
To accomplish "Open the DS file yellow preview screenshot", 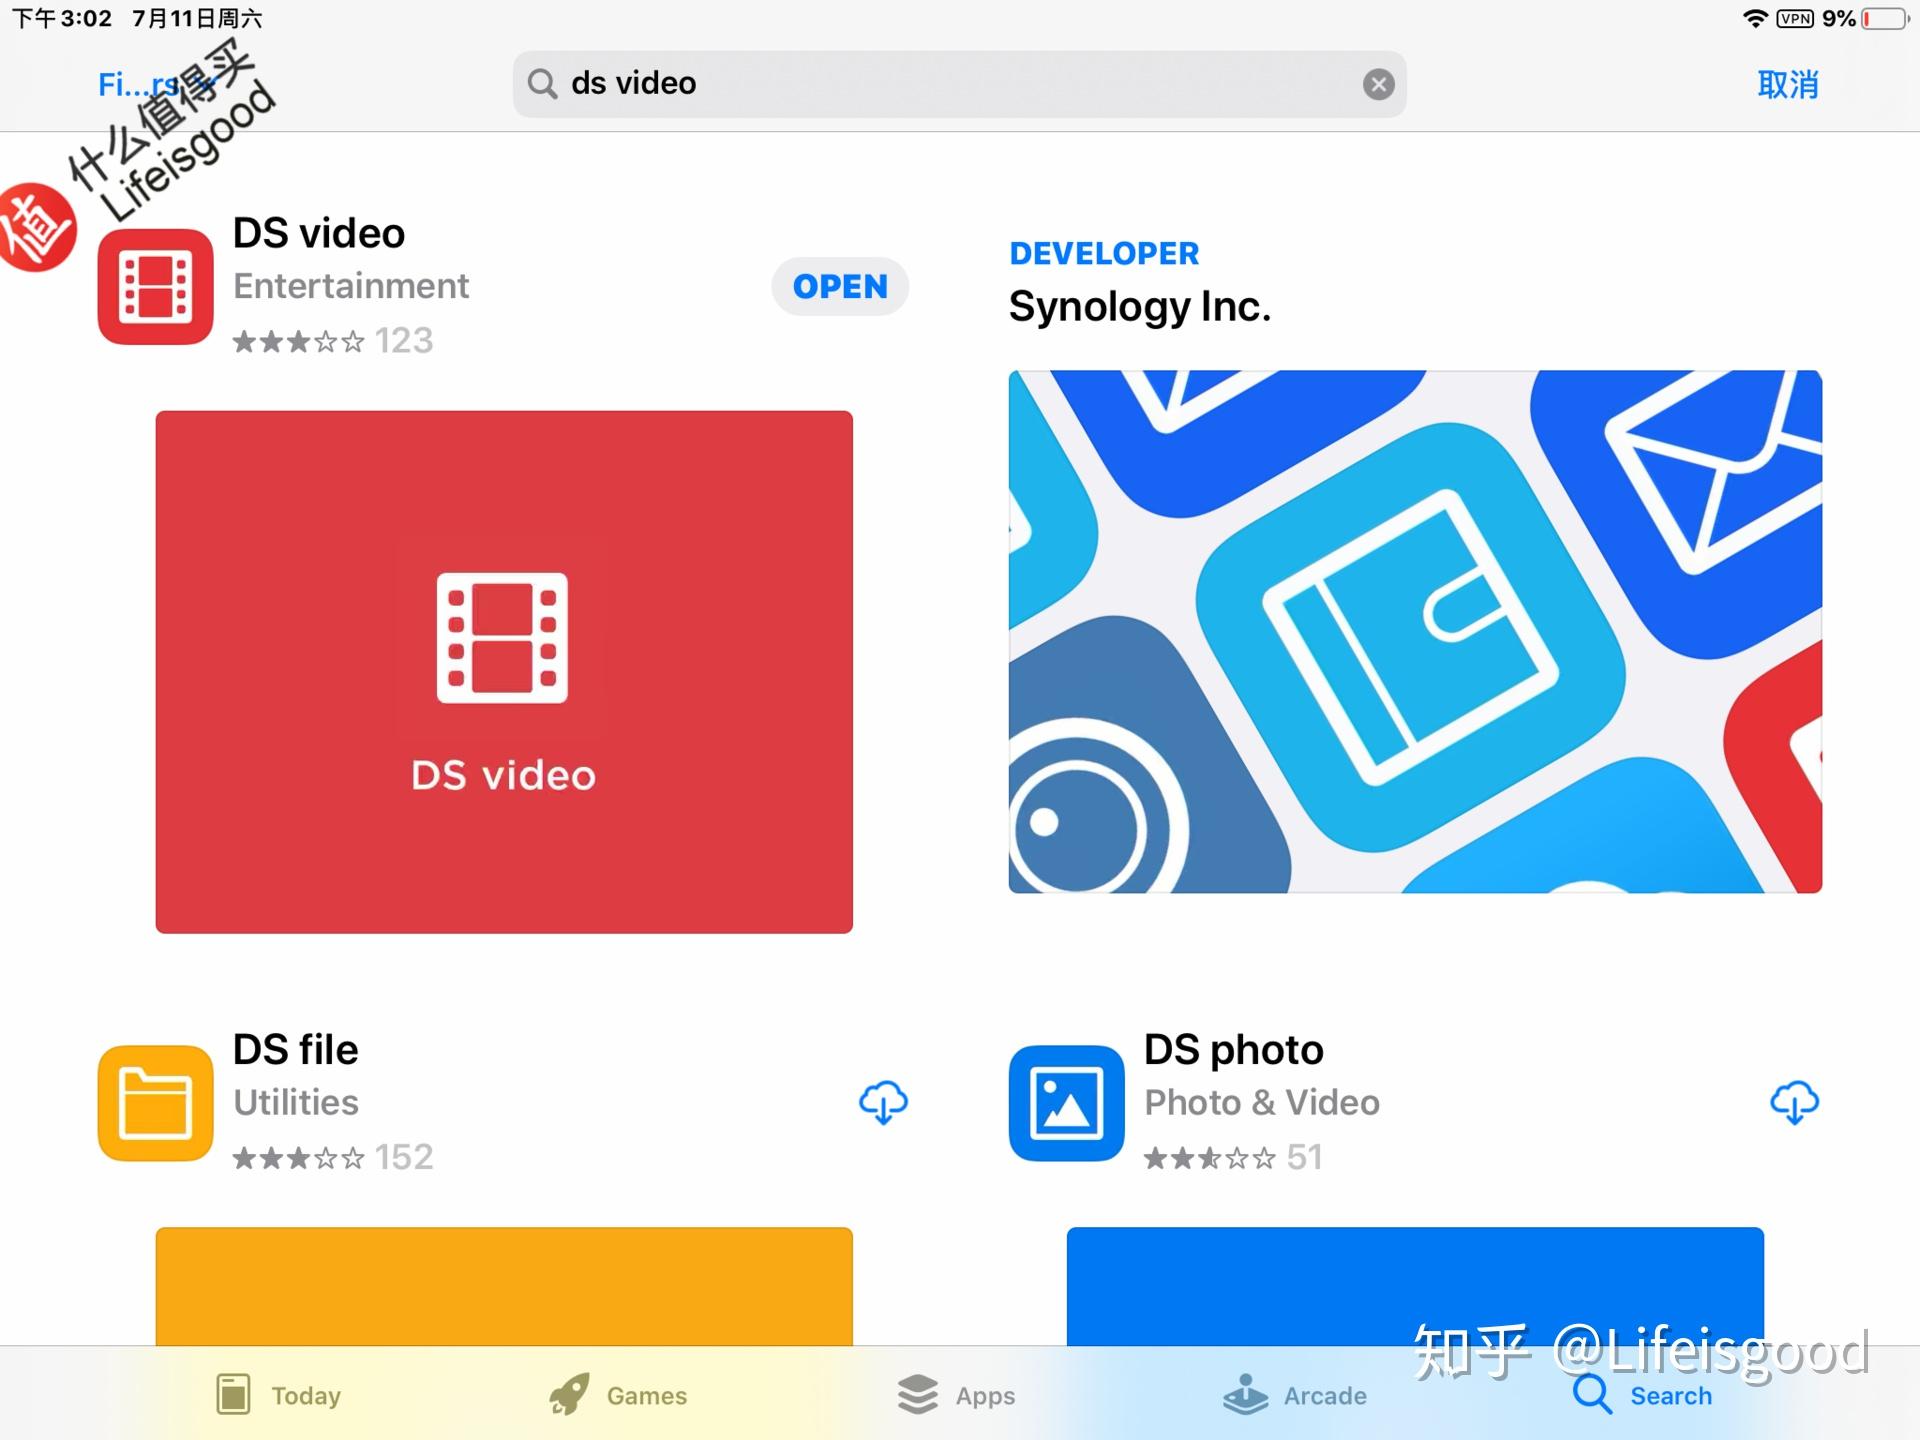I will (504, 1286).
